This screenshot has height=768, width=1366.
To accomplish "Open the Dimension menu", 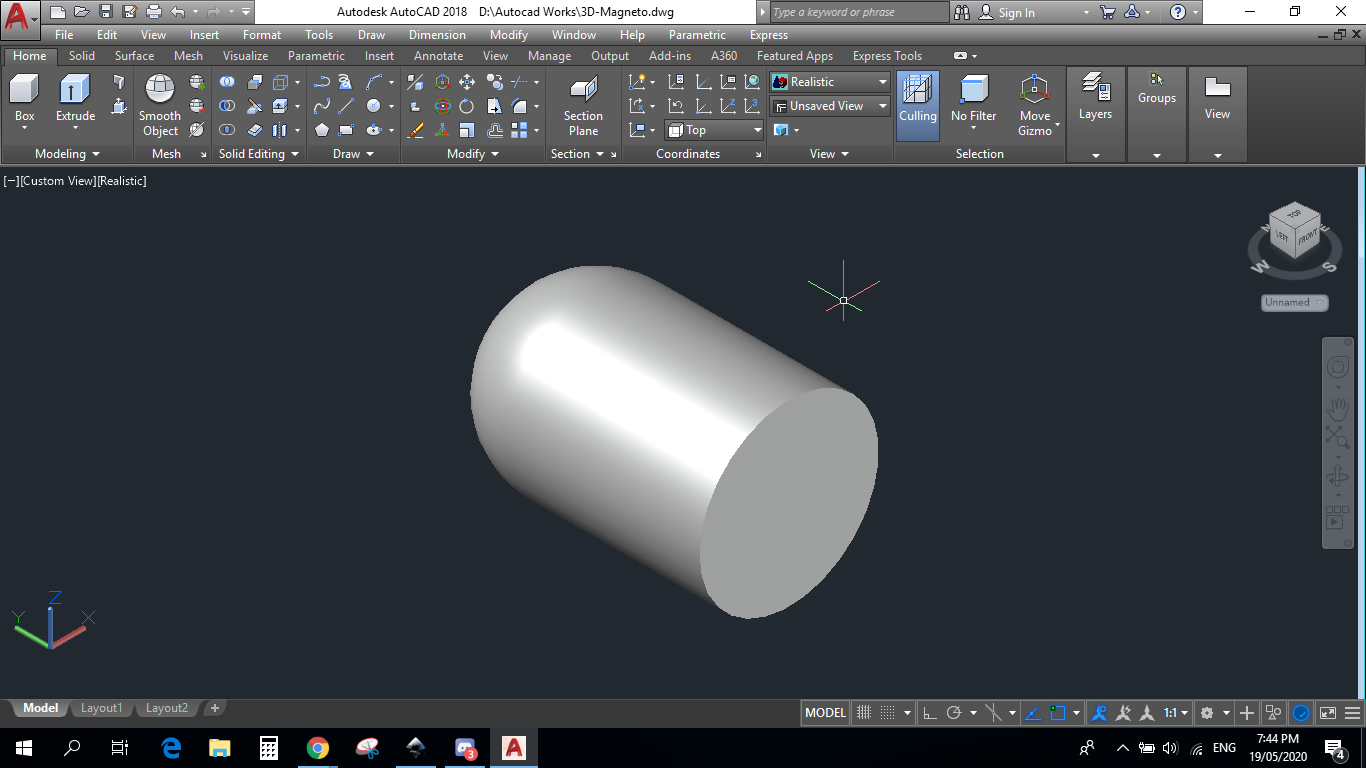I will [x=437, y=35].
